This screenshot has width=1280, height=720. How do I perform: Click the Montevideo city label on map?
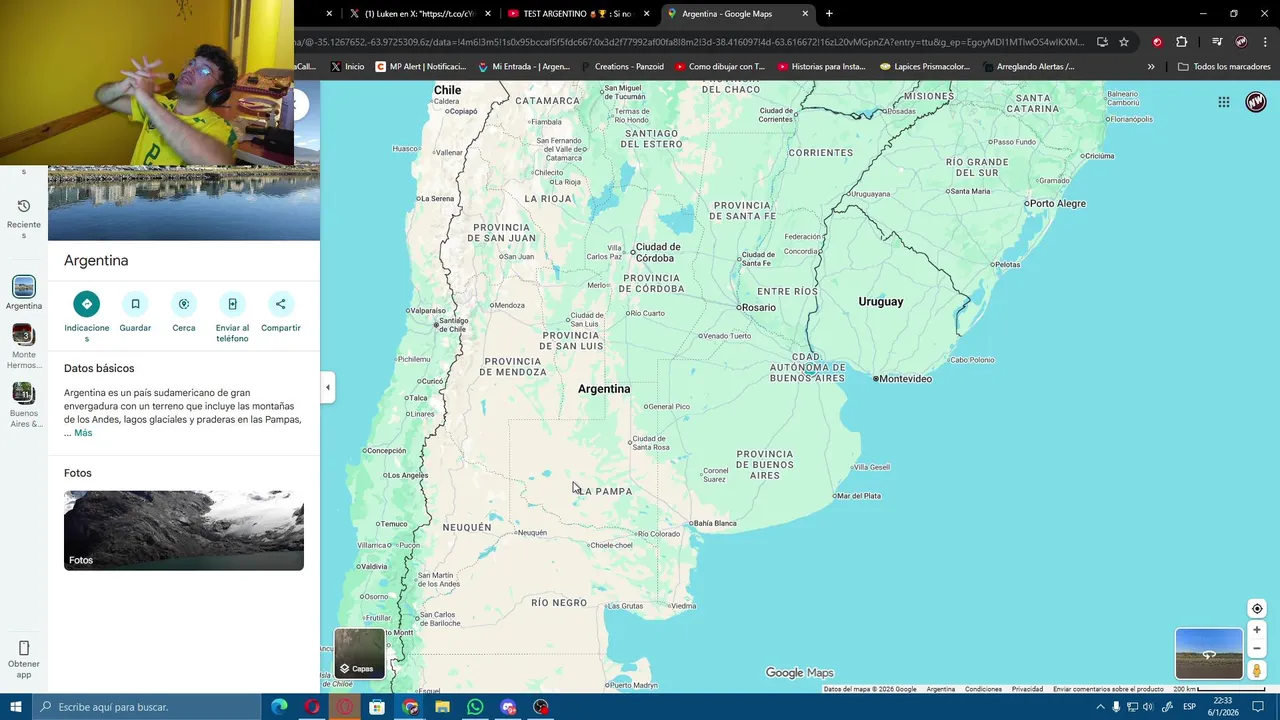904,379
